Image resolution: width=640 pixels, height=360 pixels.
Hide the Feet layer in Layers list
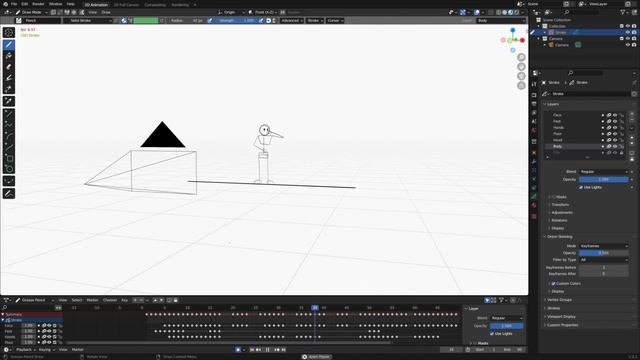tap(615, 121)
